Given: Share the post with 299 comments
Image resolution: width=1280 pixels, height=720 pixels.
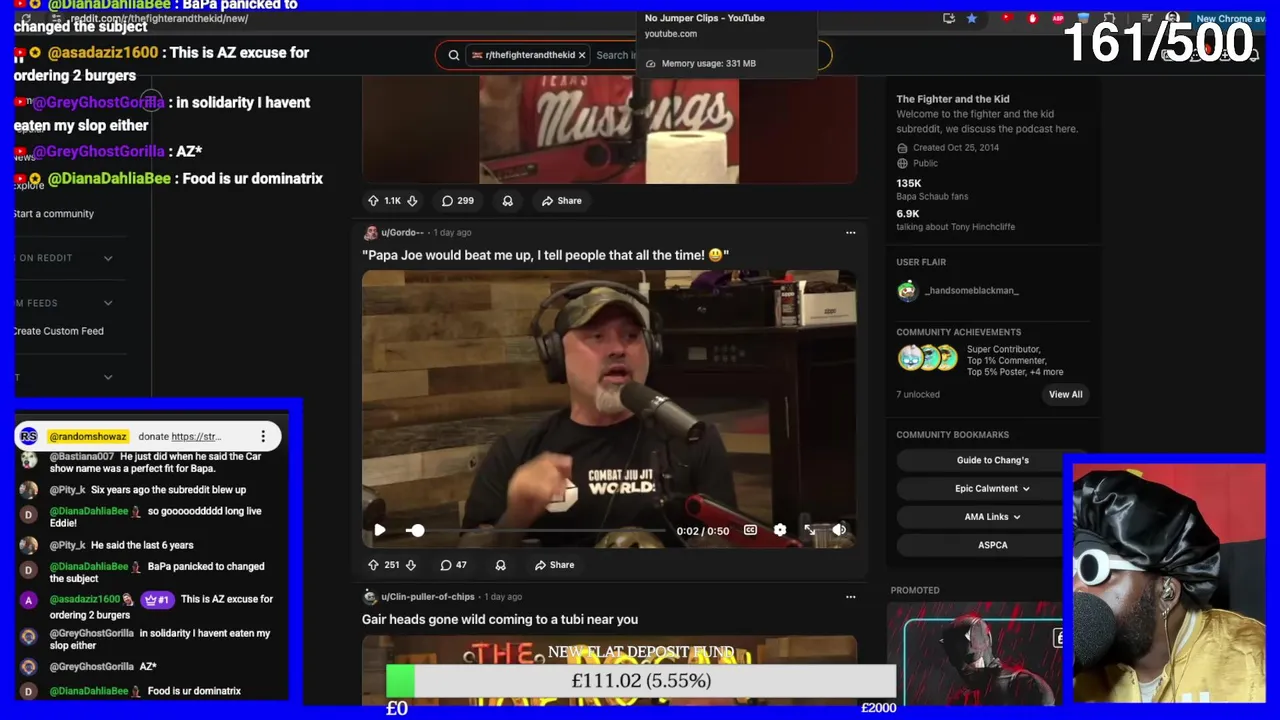Looking at the screenshot, I should (561, 200).
